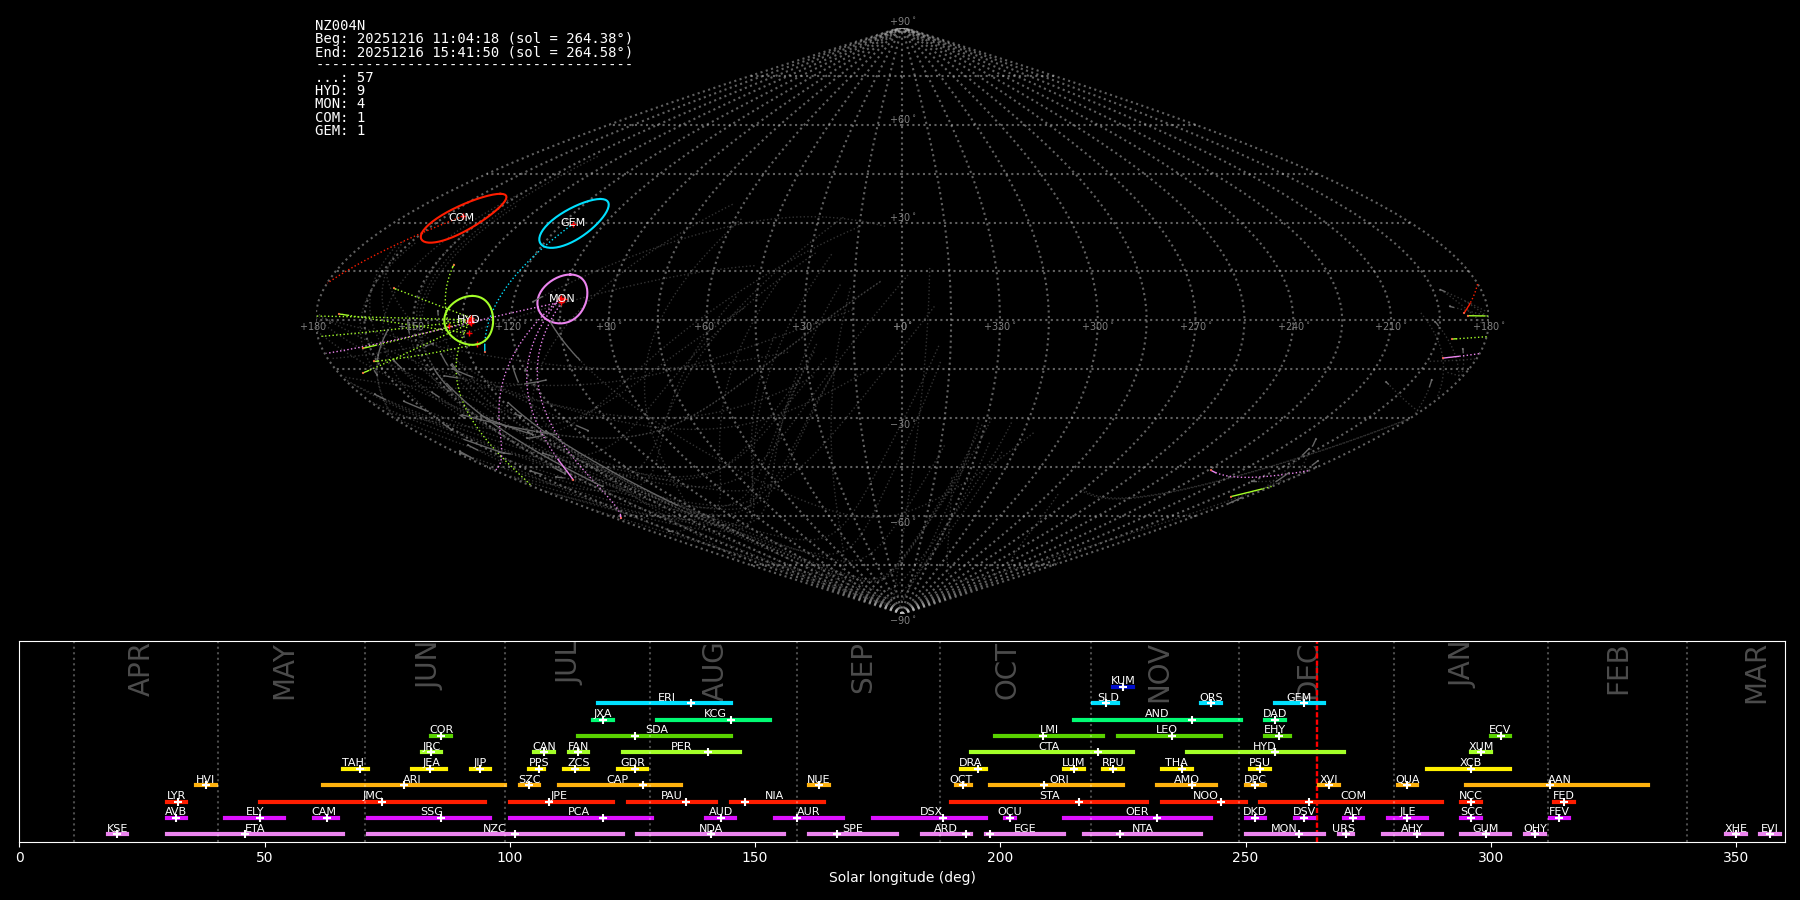The image size is (1800, 900).
Task: Click the LMI shower bar in timeline
Action: (x=1049, y=736)
